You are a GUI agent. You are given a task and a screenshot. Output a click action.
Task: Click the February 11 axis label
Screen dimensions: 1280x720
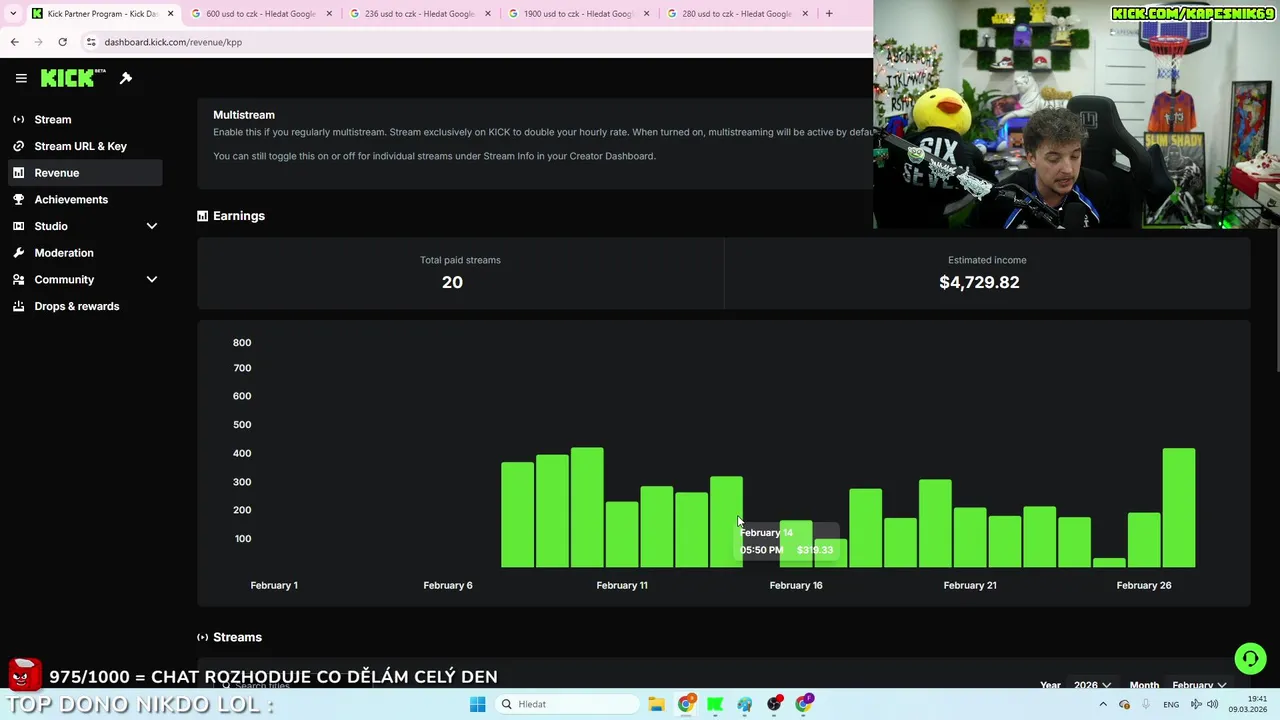[622, 585]
